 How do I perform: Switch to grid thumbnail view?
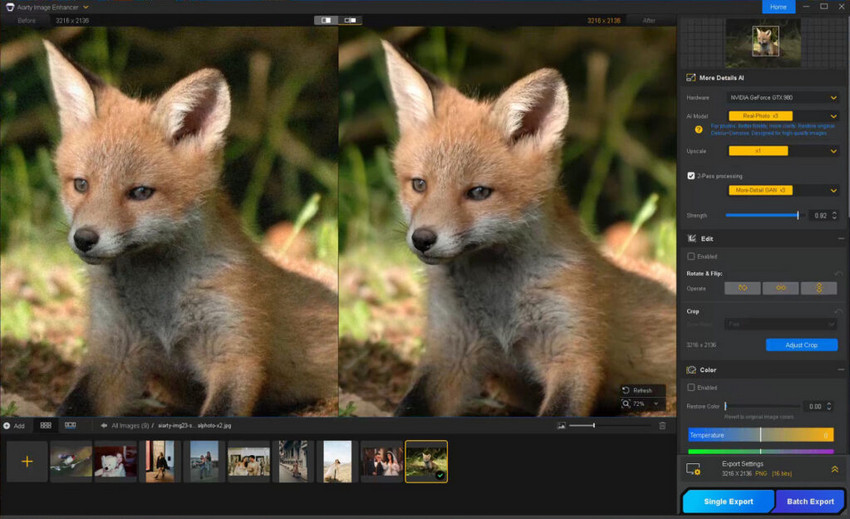click(46, 426)
